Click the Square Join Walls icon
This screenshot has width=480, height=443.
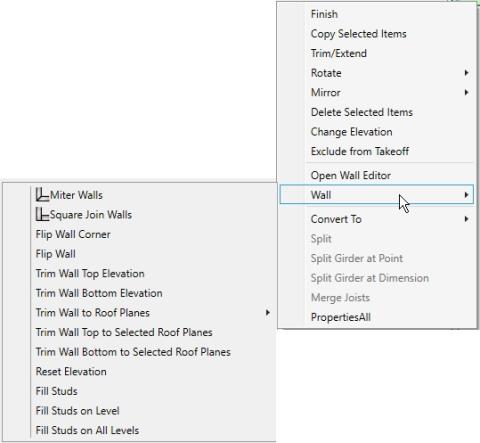[x=42, y=214]
